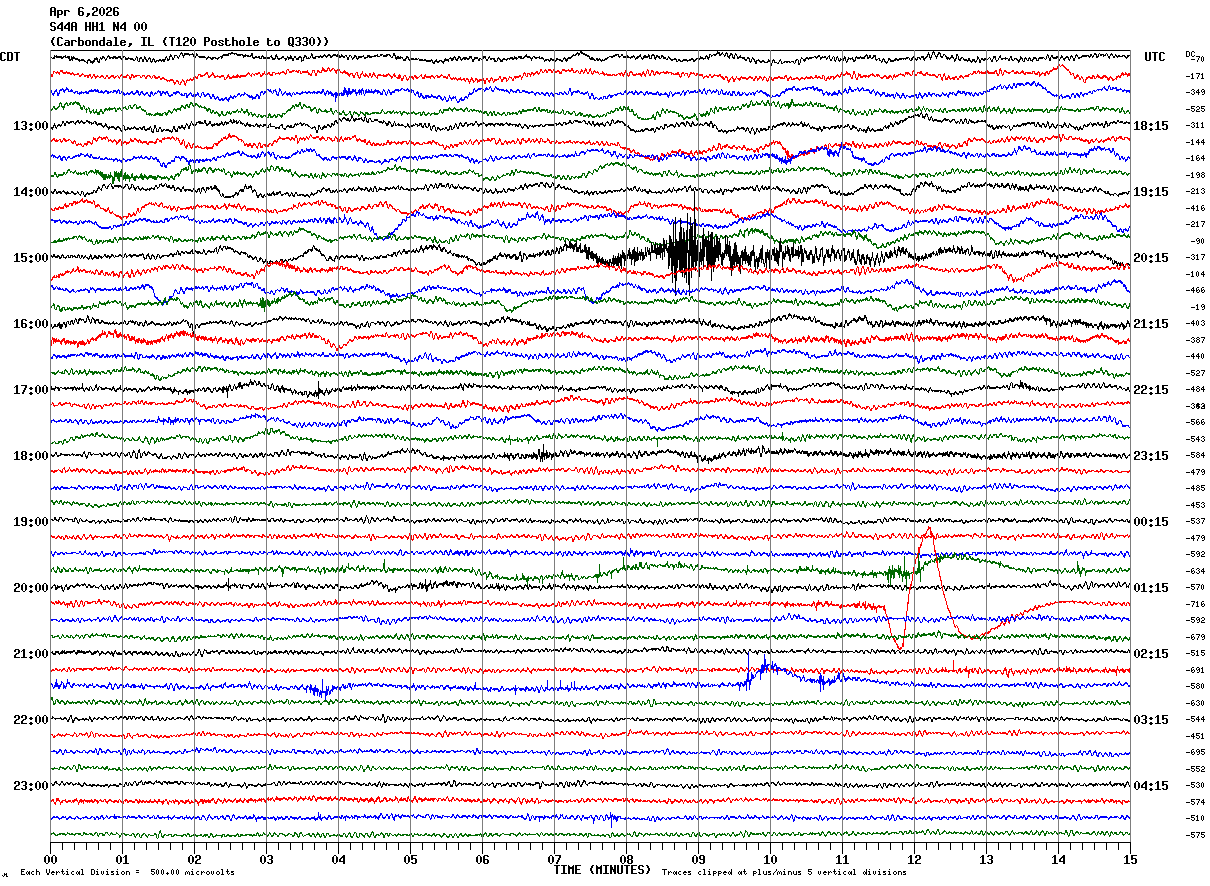Viewport: 1210px width, 886px height.
Task: Click the DC offset value '-695'
Action: pos(1195,752)
